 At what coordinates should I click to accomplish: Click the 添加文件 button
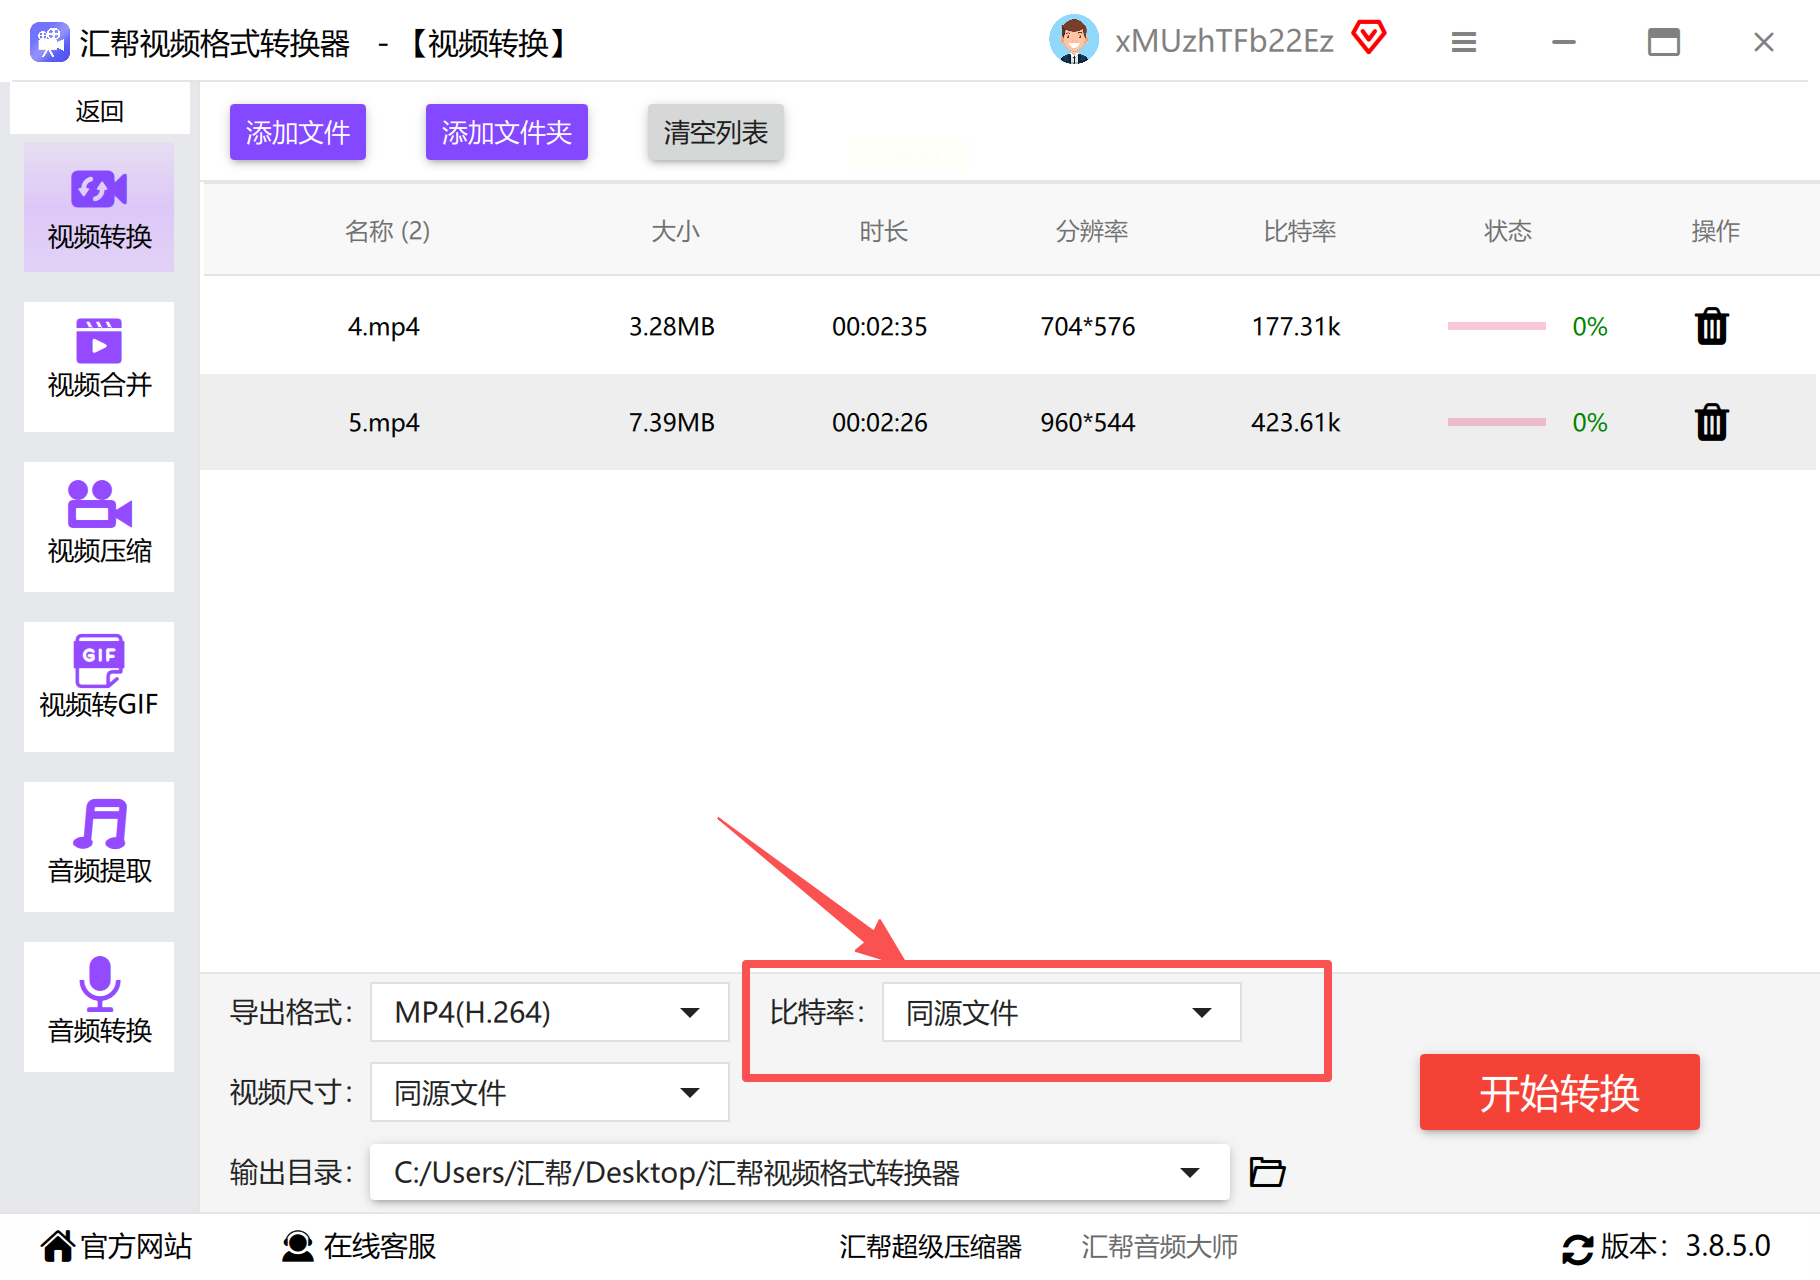click(x=298, y=132)
